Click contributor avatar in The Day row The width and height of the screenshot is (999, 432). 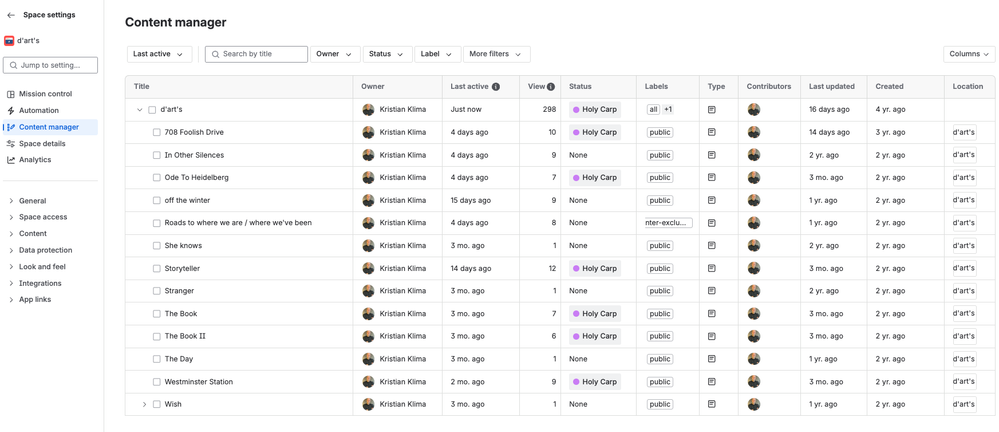754,359
